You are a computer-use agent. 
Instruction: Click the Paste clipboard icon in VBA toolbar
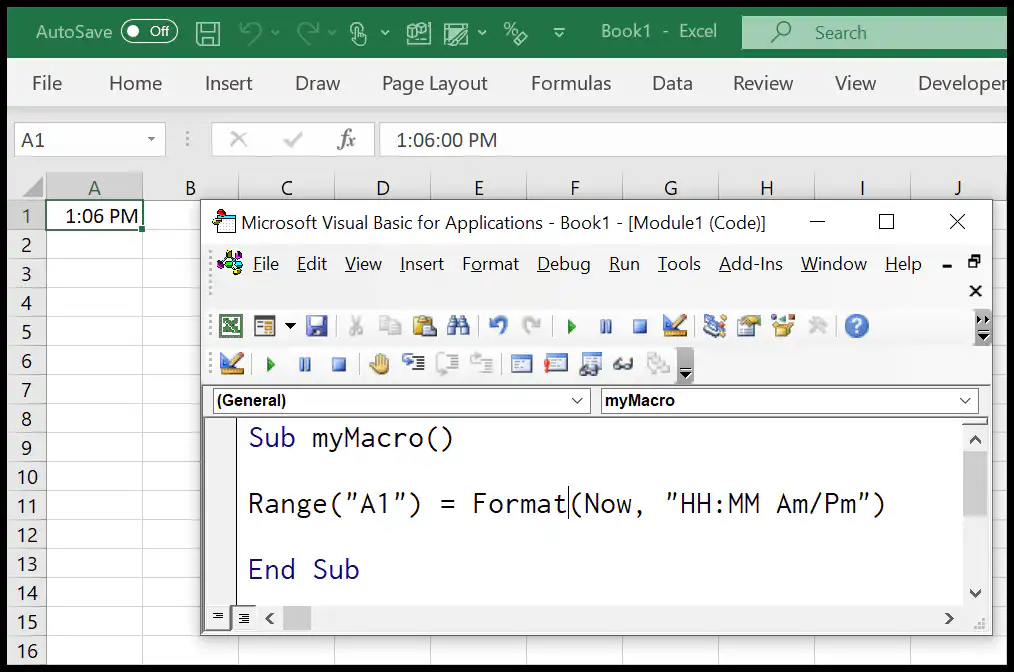pos(424,326)
